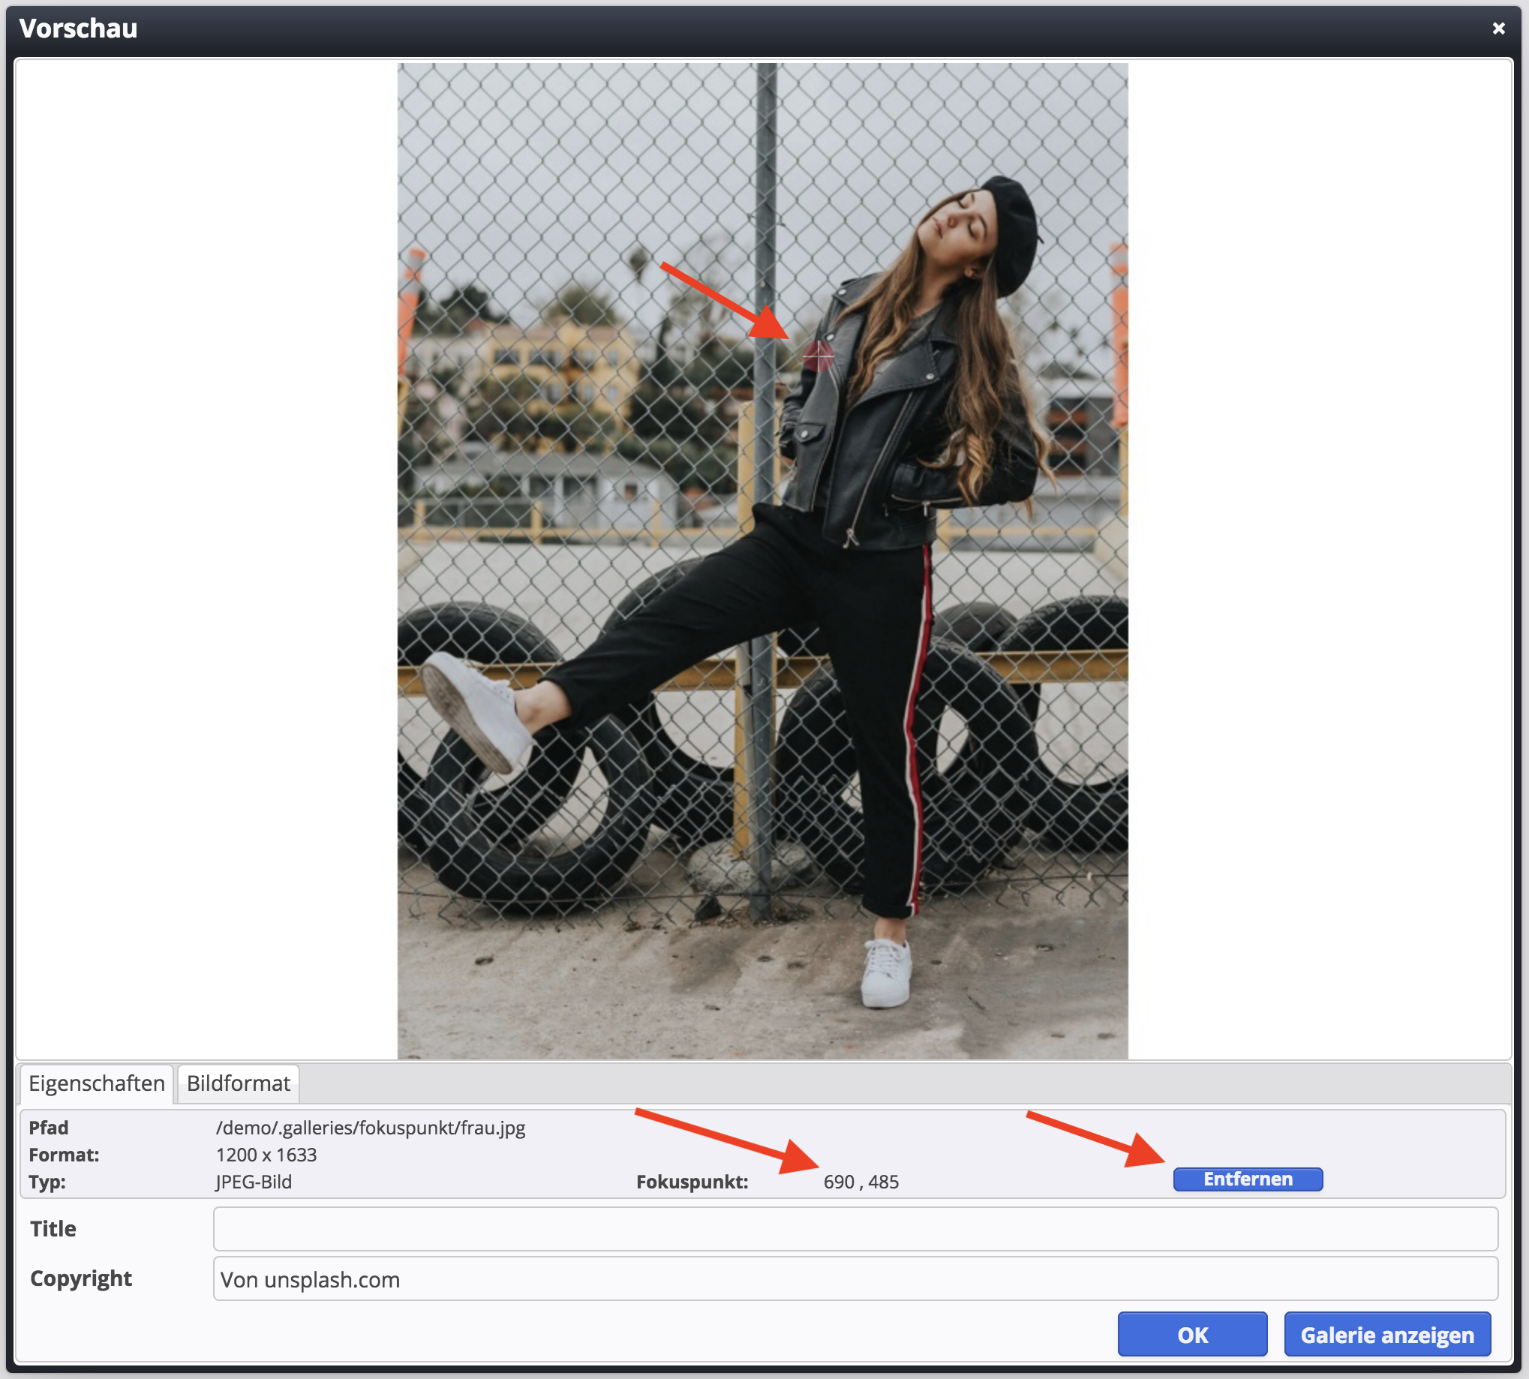
Task: Confirm the dialog with OK
Action: [1192, 1335]
